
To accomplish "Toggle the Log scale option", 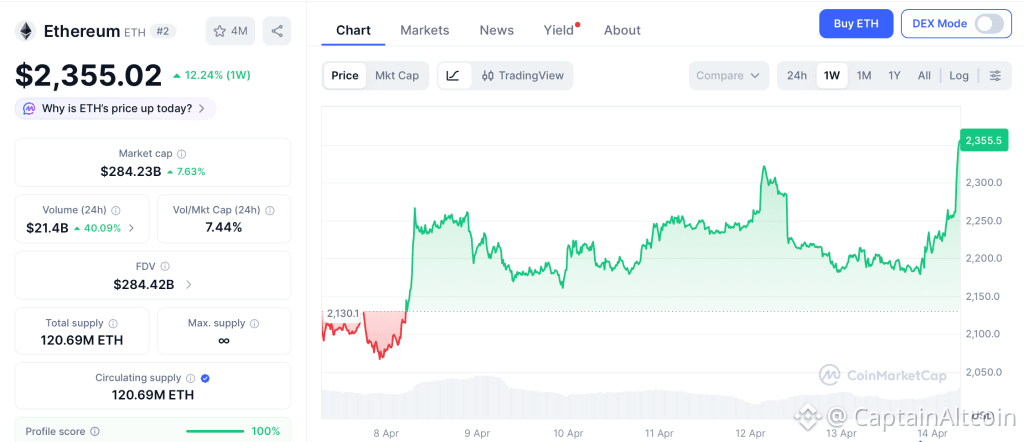I will point(958,76).
